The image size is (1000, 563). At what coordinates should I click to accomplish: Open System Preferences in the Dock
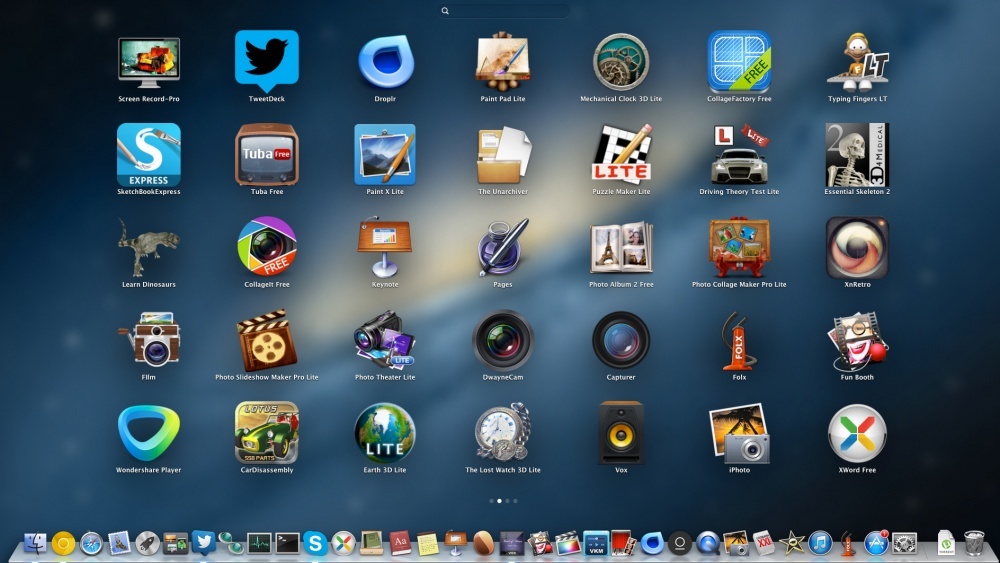click(x=904, y=543)
